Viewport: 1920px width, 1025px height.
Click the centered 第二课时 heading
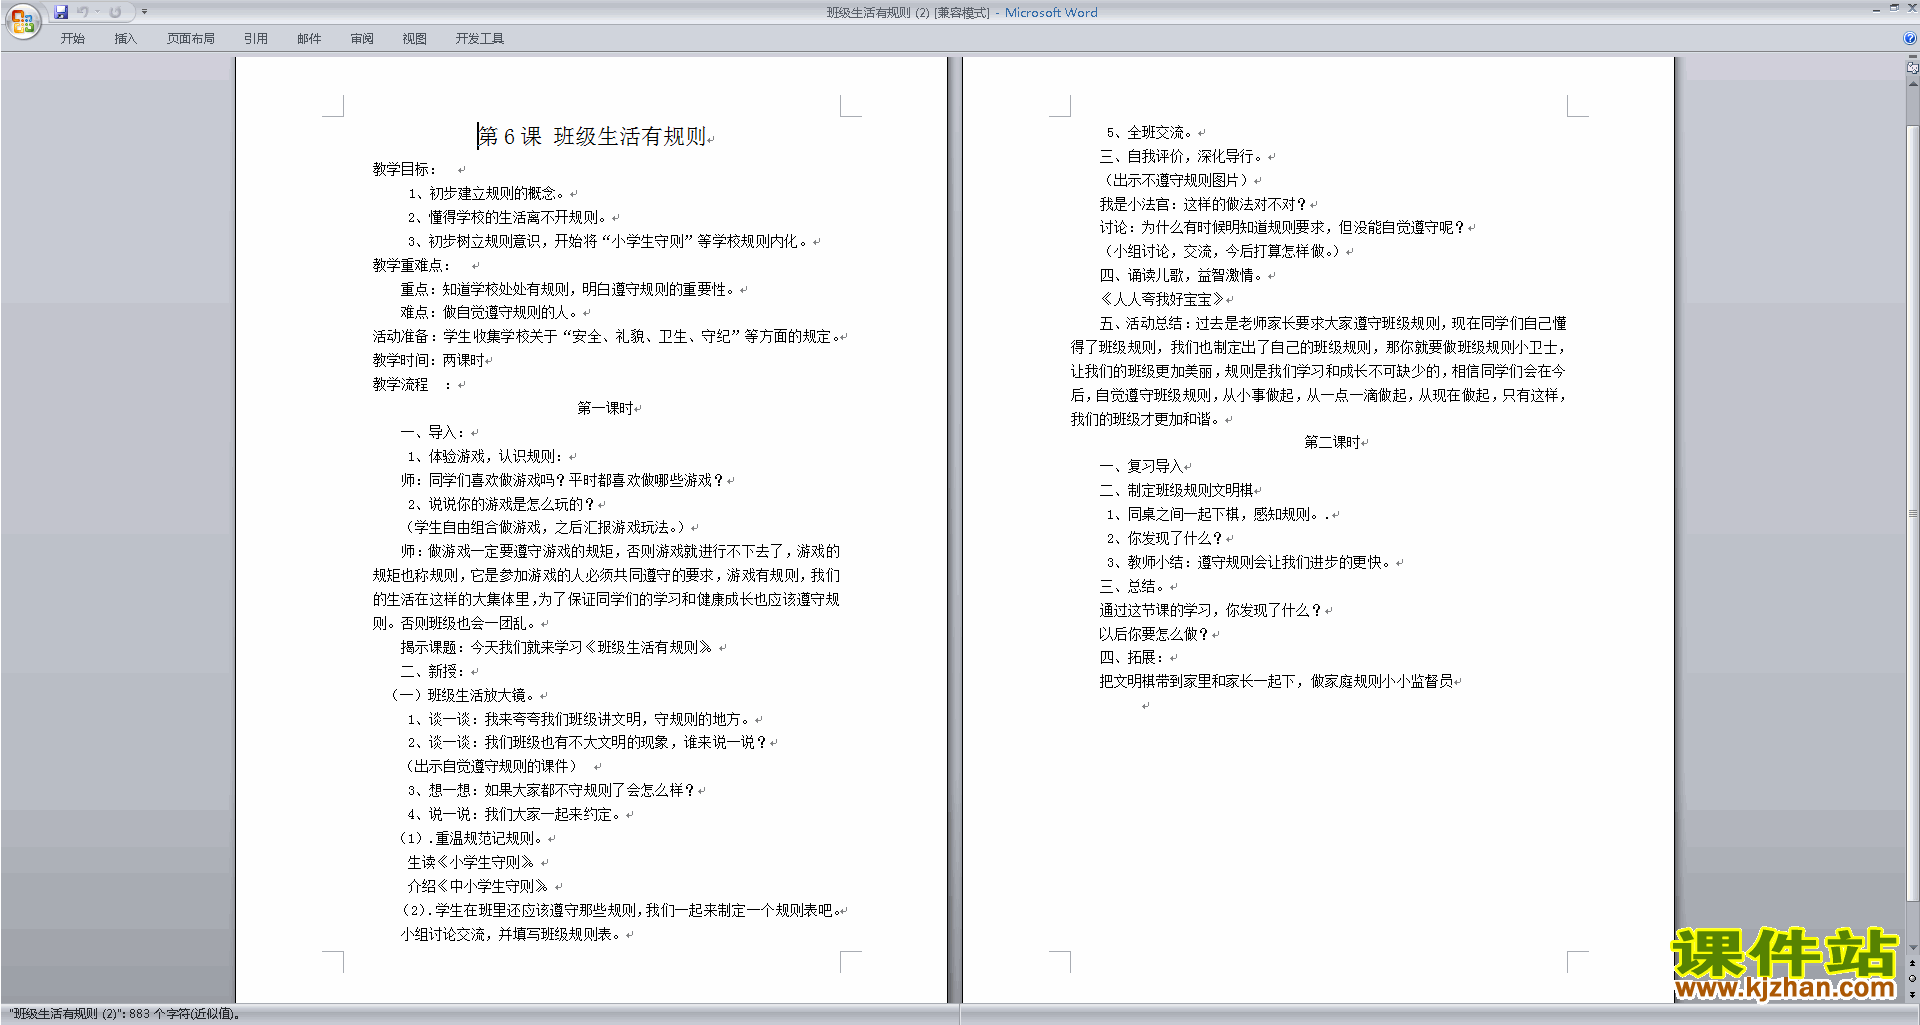(x=1332, y=442)
